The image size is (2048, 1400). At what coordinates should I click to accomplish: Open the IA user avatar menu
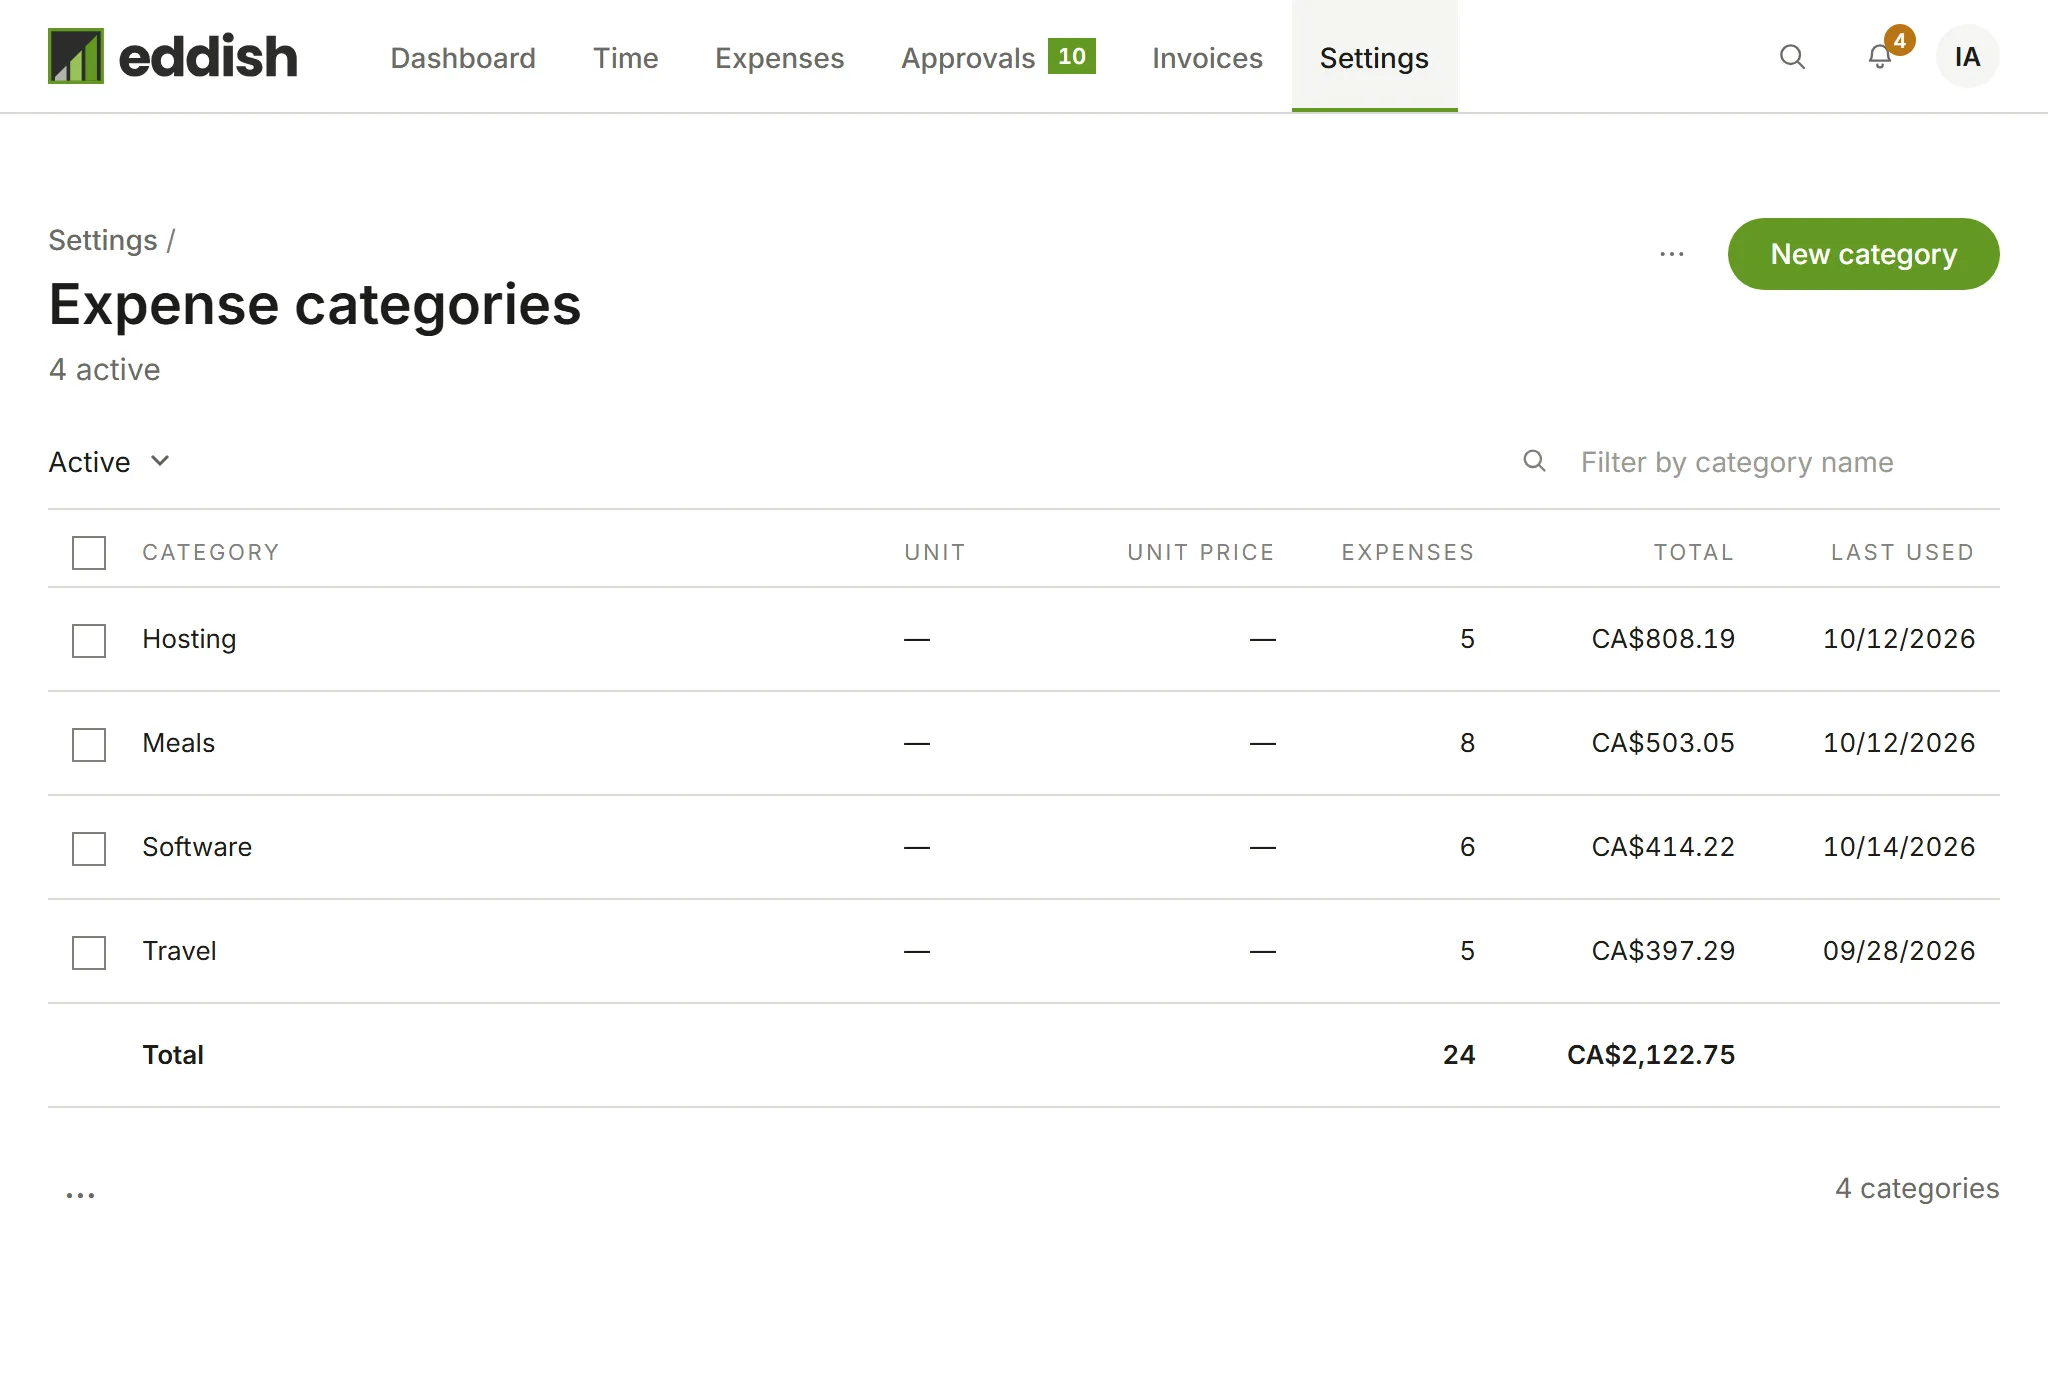1967,56
